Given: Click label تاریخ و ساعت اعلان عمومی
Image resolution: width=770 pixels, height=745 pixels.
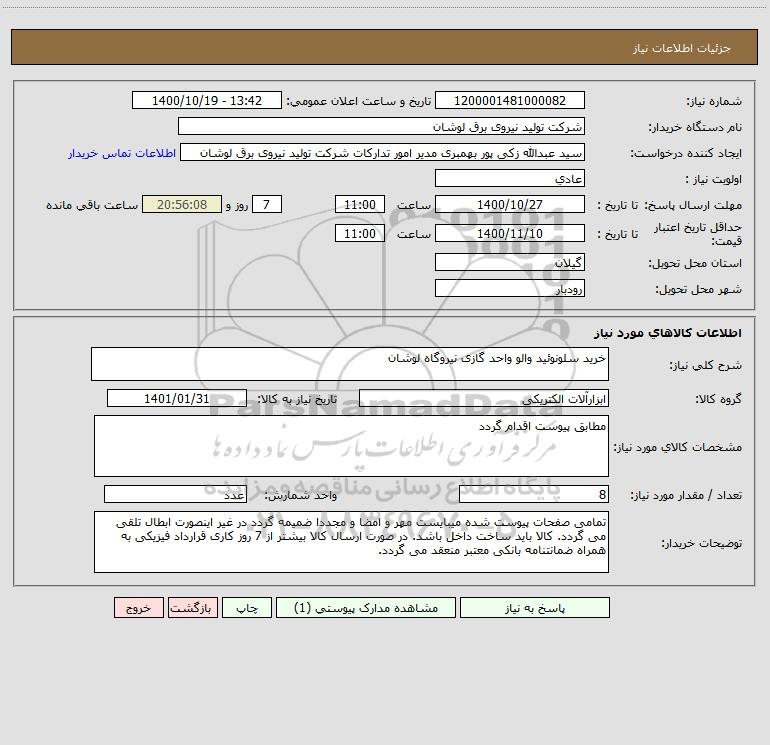Looking at the screenshot, I should (x=358, y=102).
